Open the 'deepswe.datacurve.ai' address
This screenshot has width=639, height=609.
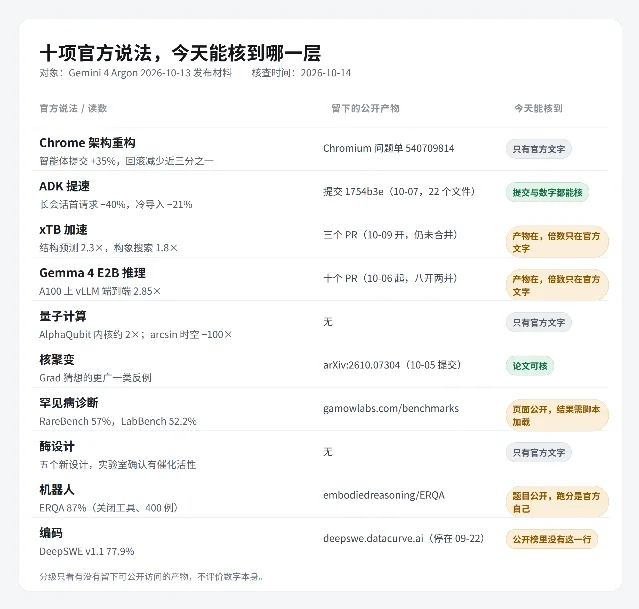pos(403,538)
